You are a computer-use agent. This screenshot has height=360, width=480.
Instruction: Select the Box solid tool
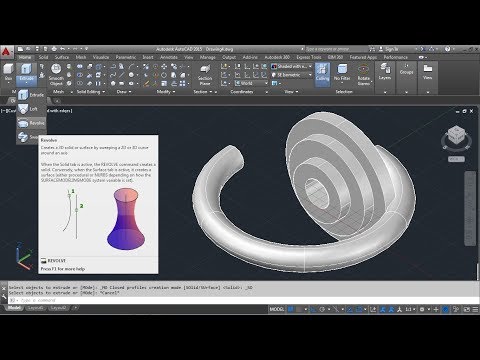coord(8,73)
